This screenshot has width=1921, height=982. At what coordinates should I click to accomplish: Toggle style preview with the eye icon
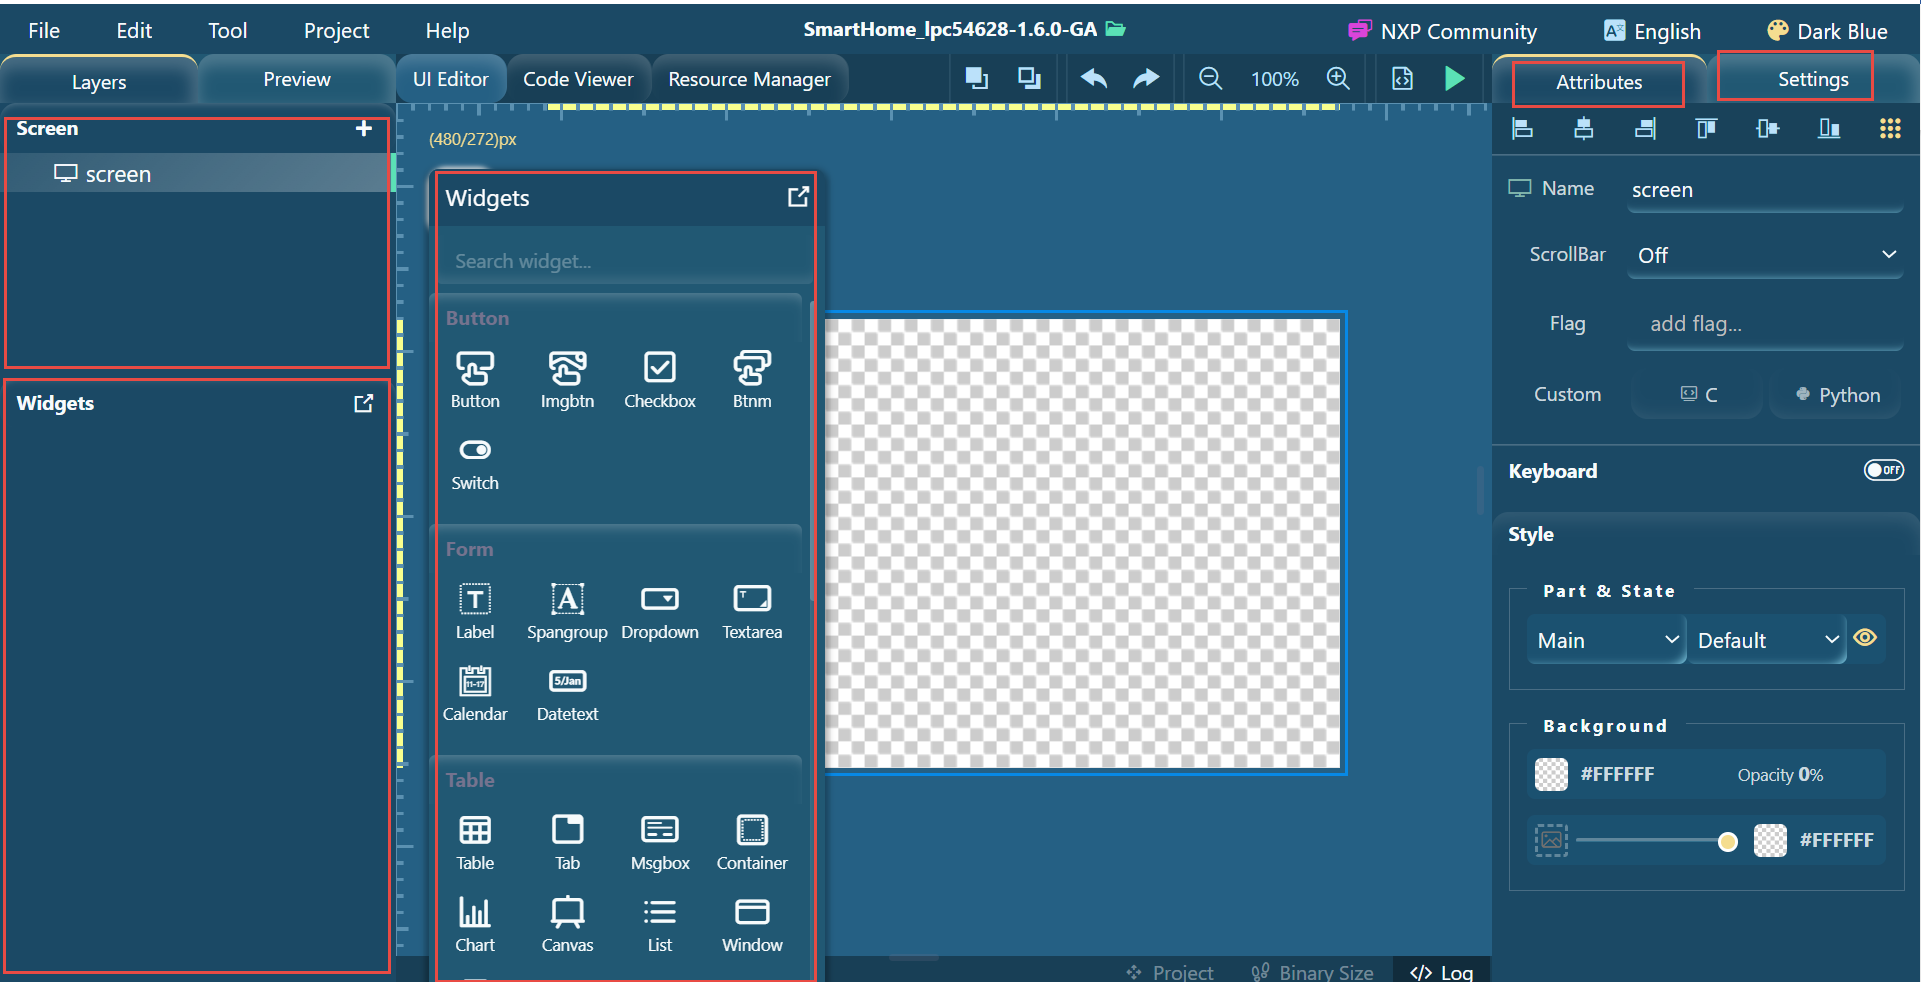pyautogui.click(x=1866, y=639)
